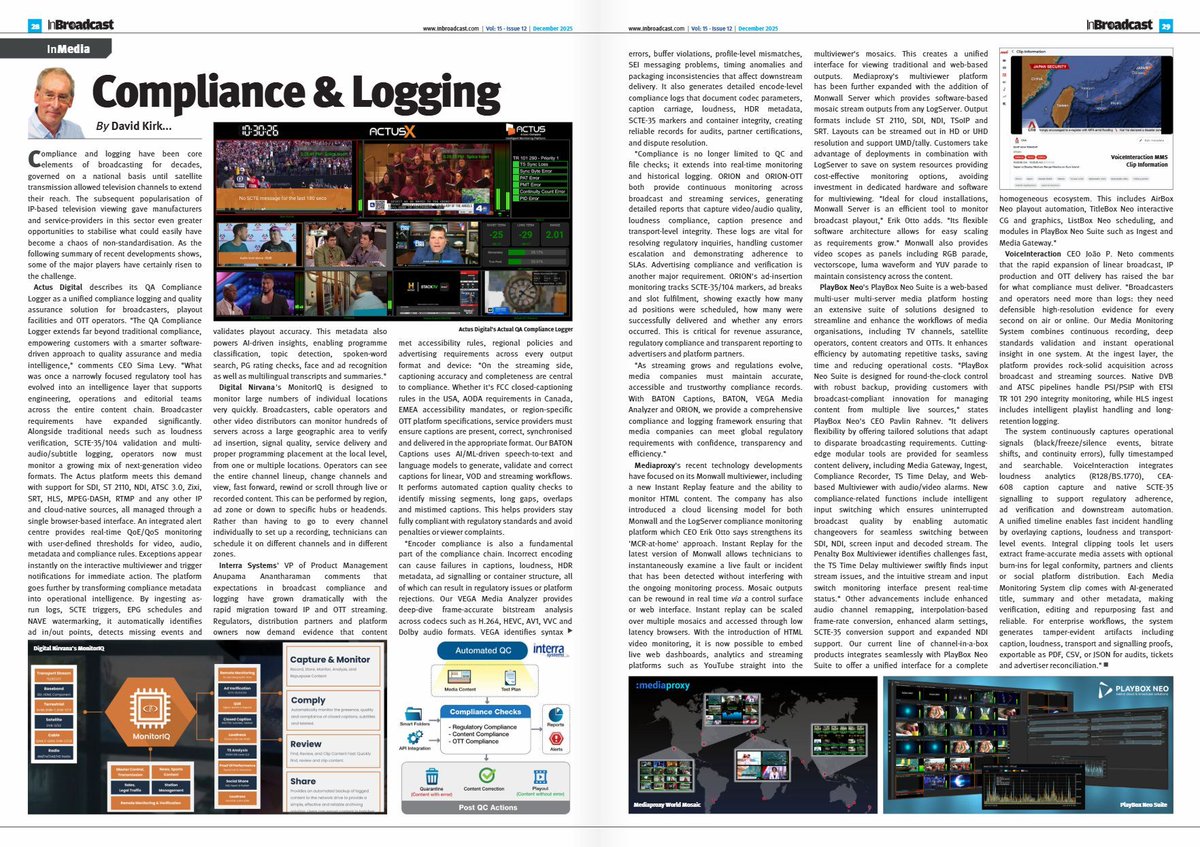This screenshot has width=1200, height=847.
Task: Click the Test Plan clipboard icon
Action: (510, 677)
